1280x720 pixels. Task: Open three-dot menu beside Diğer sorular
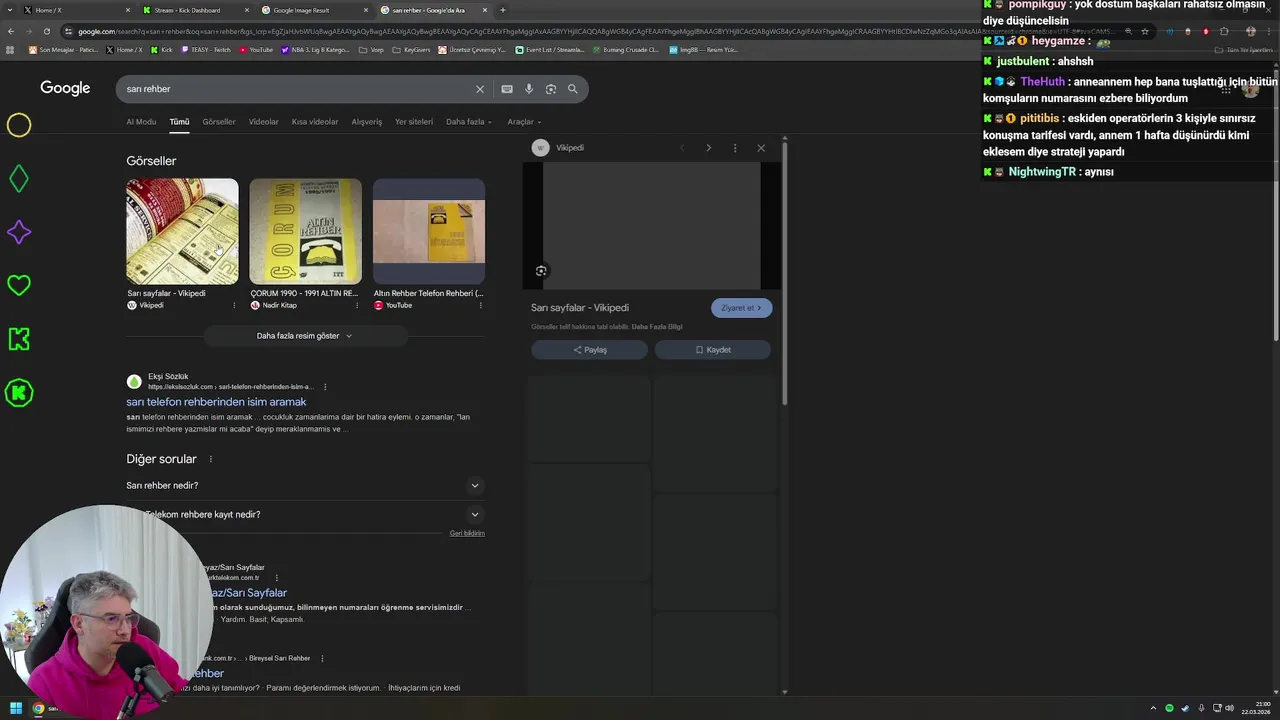(x=210, y=459)
